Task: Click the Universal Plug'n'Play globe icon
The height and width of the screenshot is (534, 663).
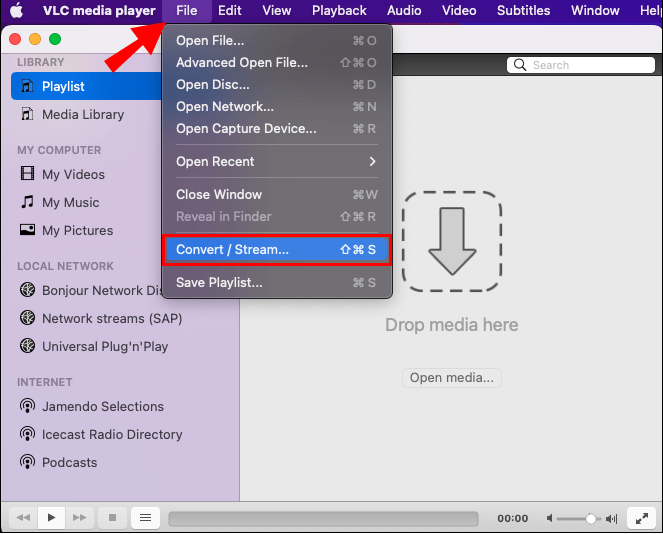Action: 27,345
